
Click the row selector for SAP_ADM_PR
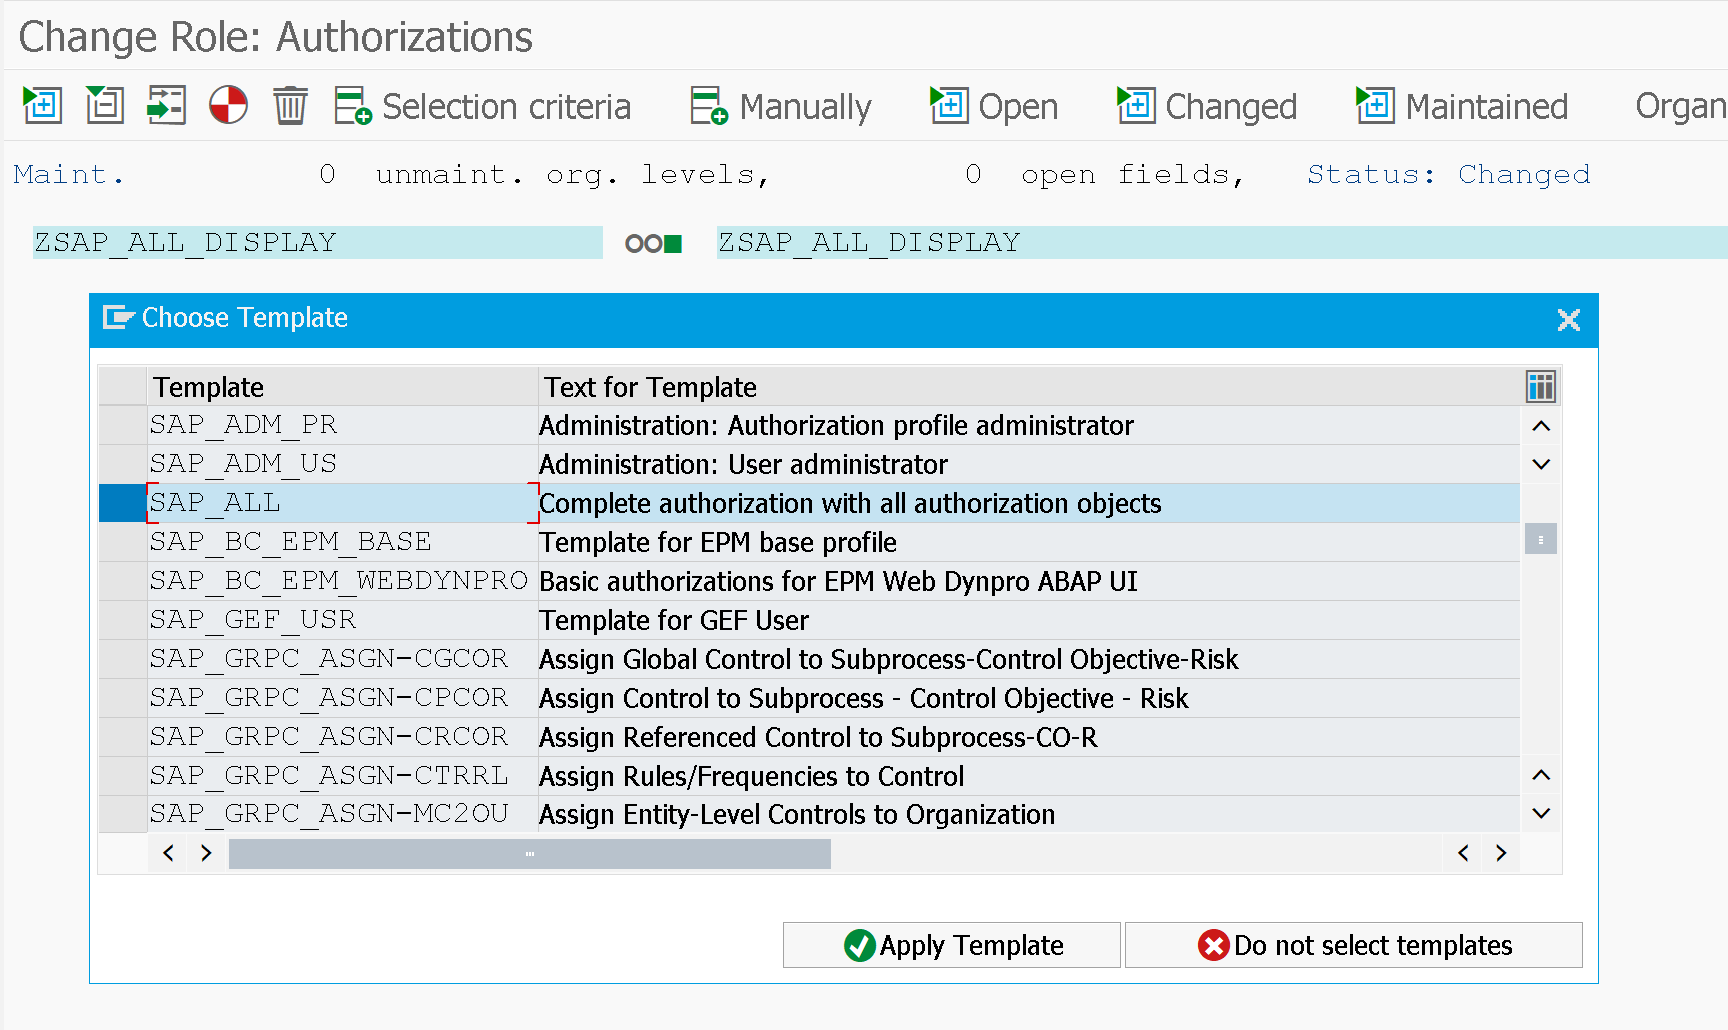pos(123,425)
